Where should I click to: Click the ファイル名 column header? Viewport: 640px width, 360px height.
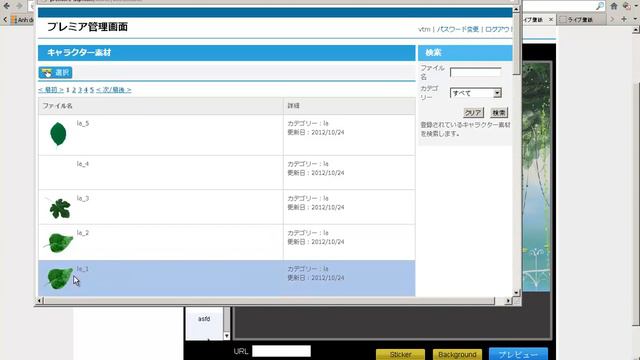[x=58, y=106]
